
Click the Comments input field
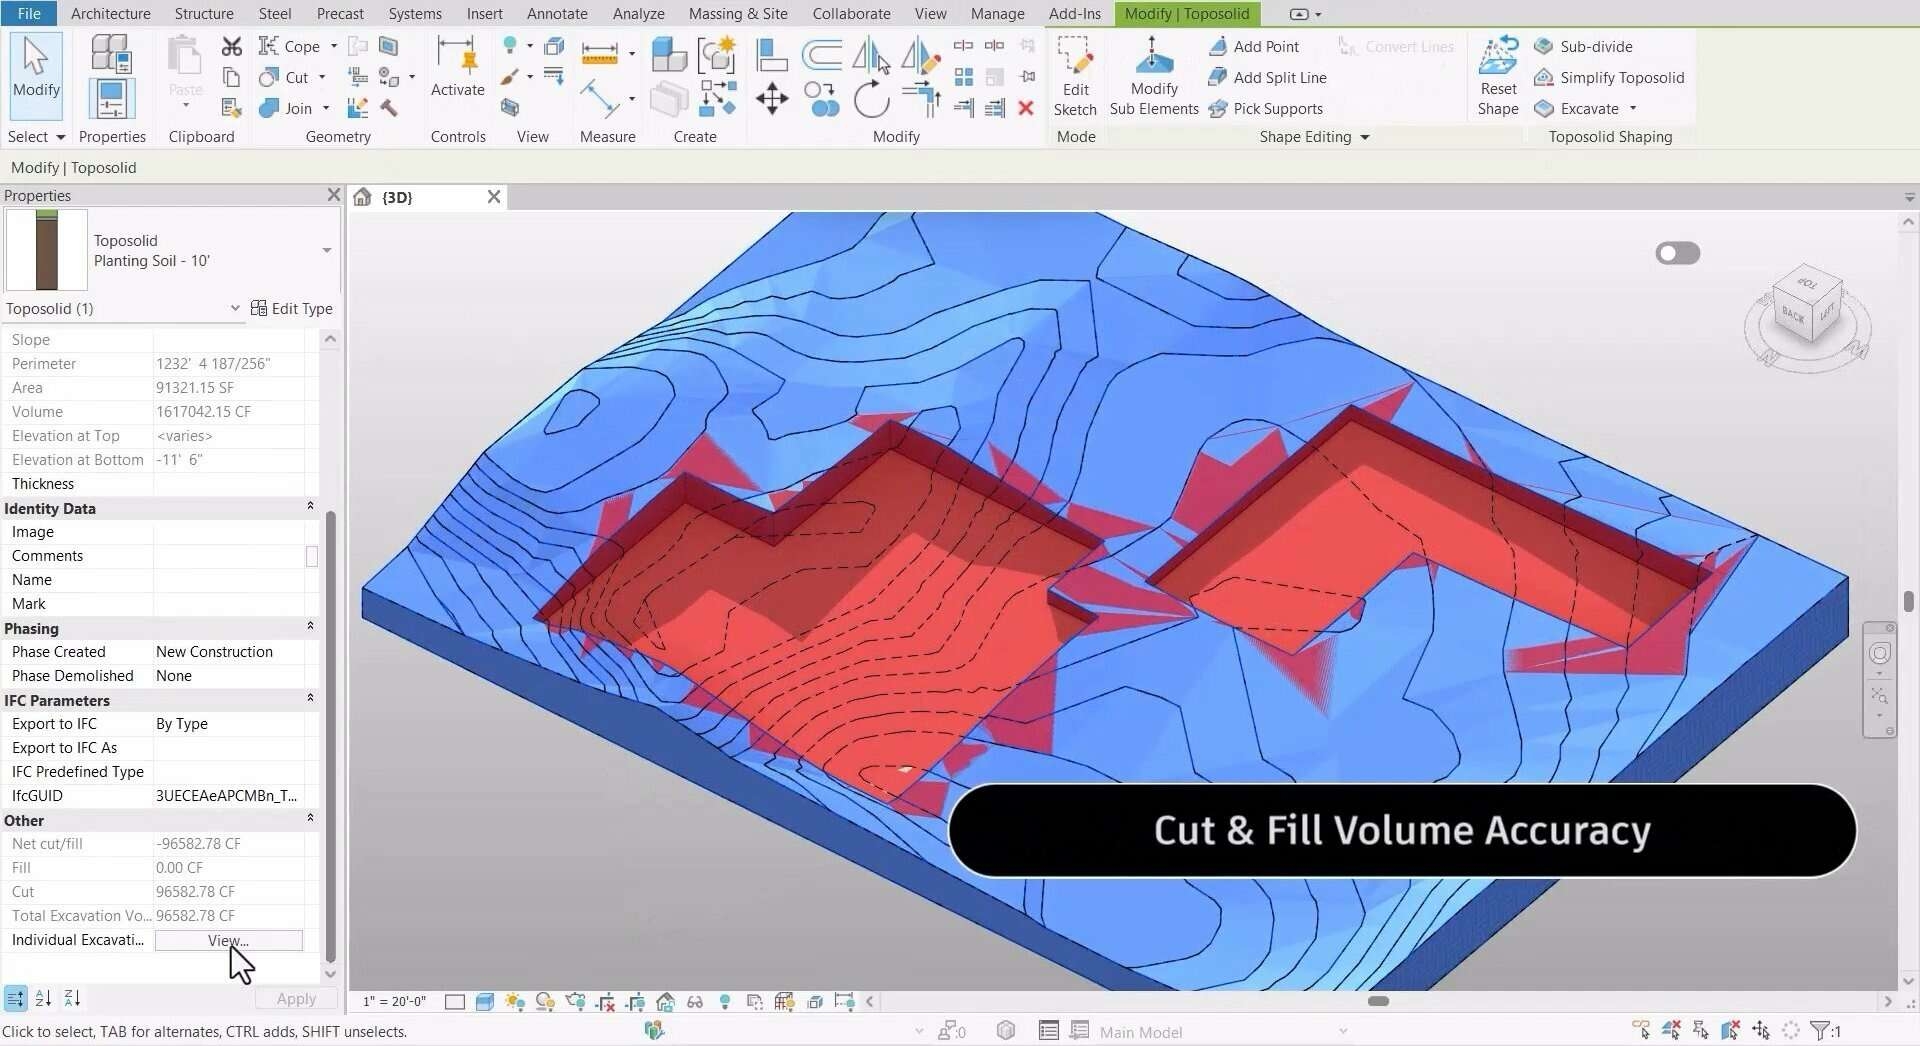pos(228,556)
